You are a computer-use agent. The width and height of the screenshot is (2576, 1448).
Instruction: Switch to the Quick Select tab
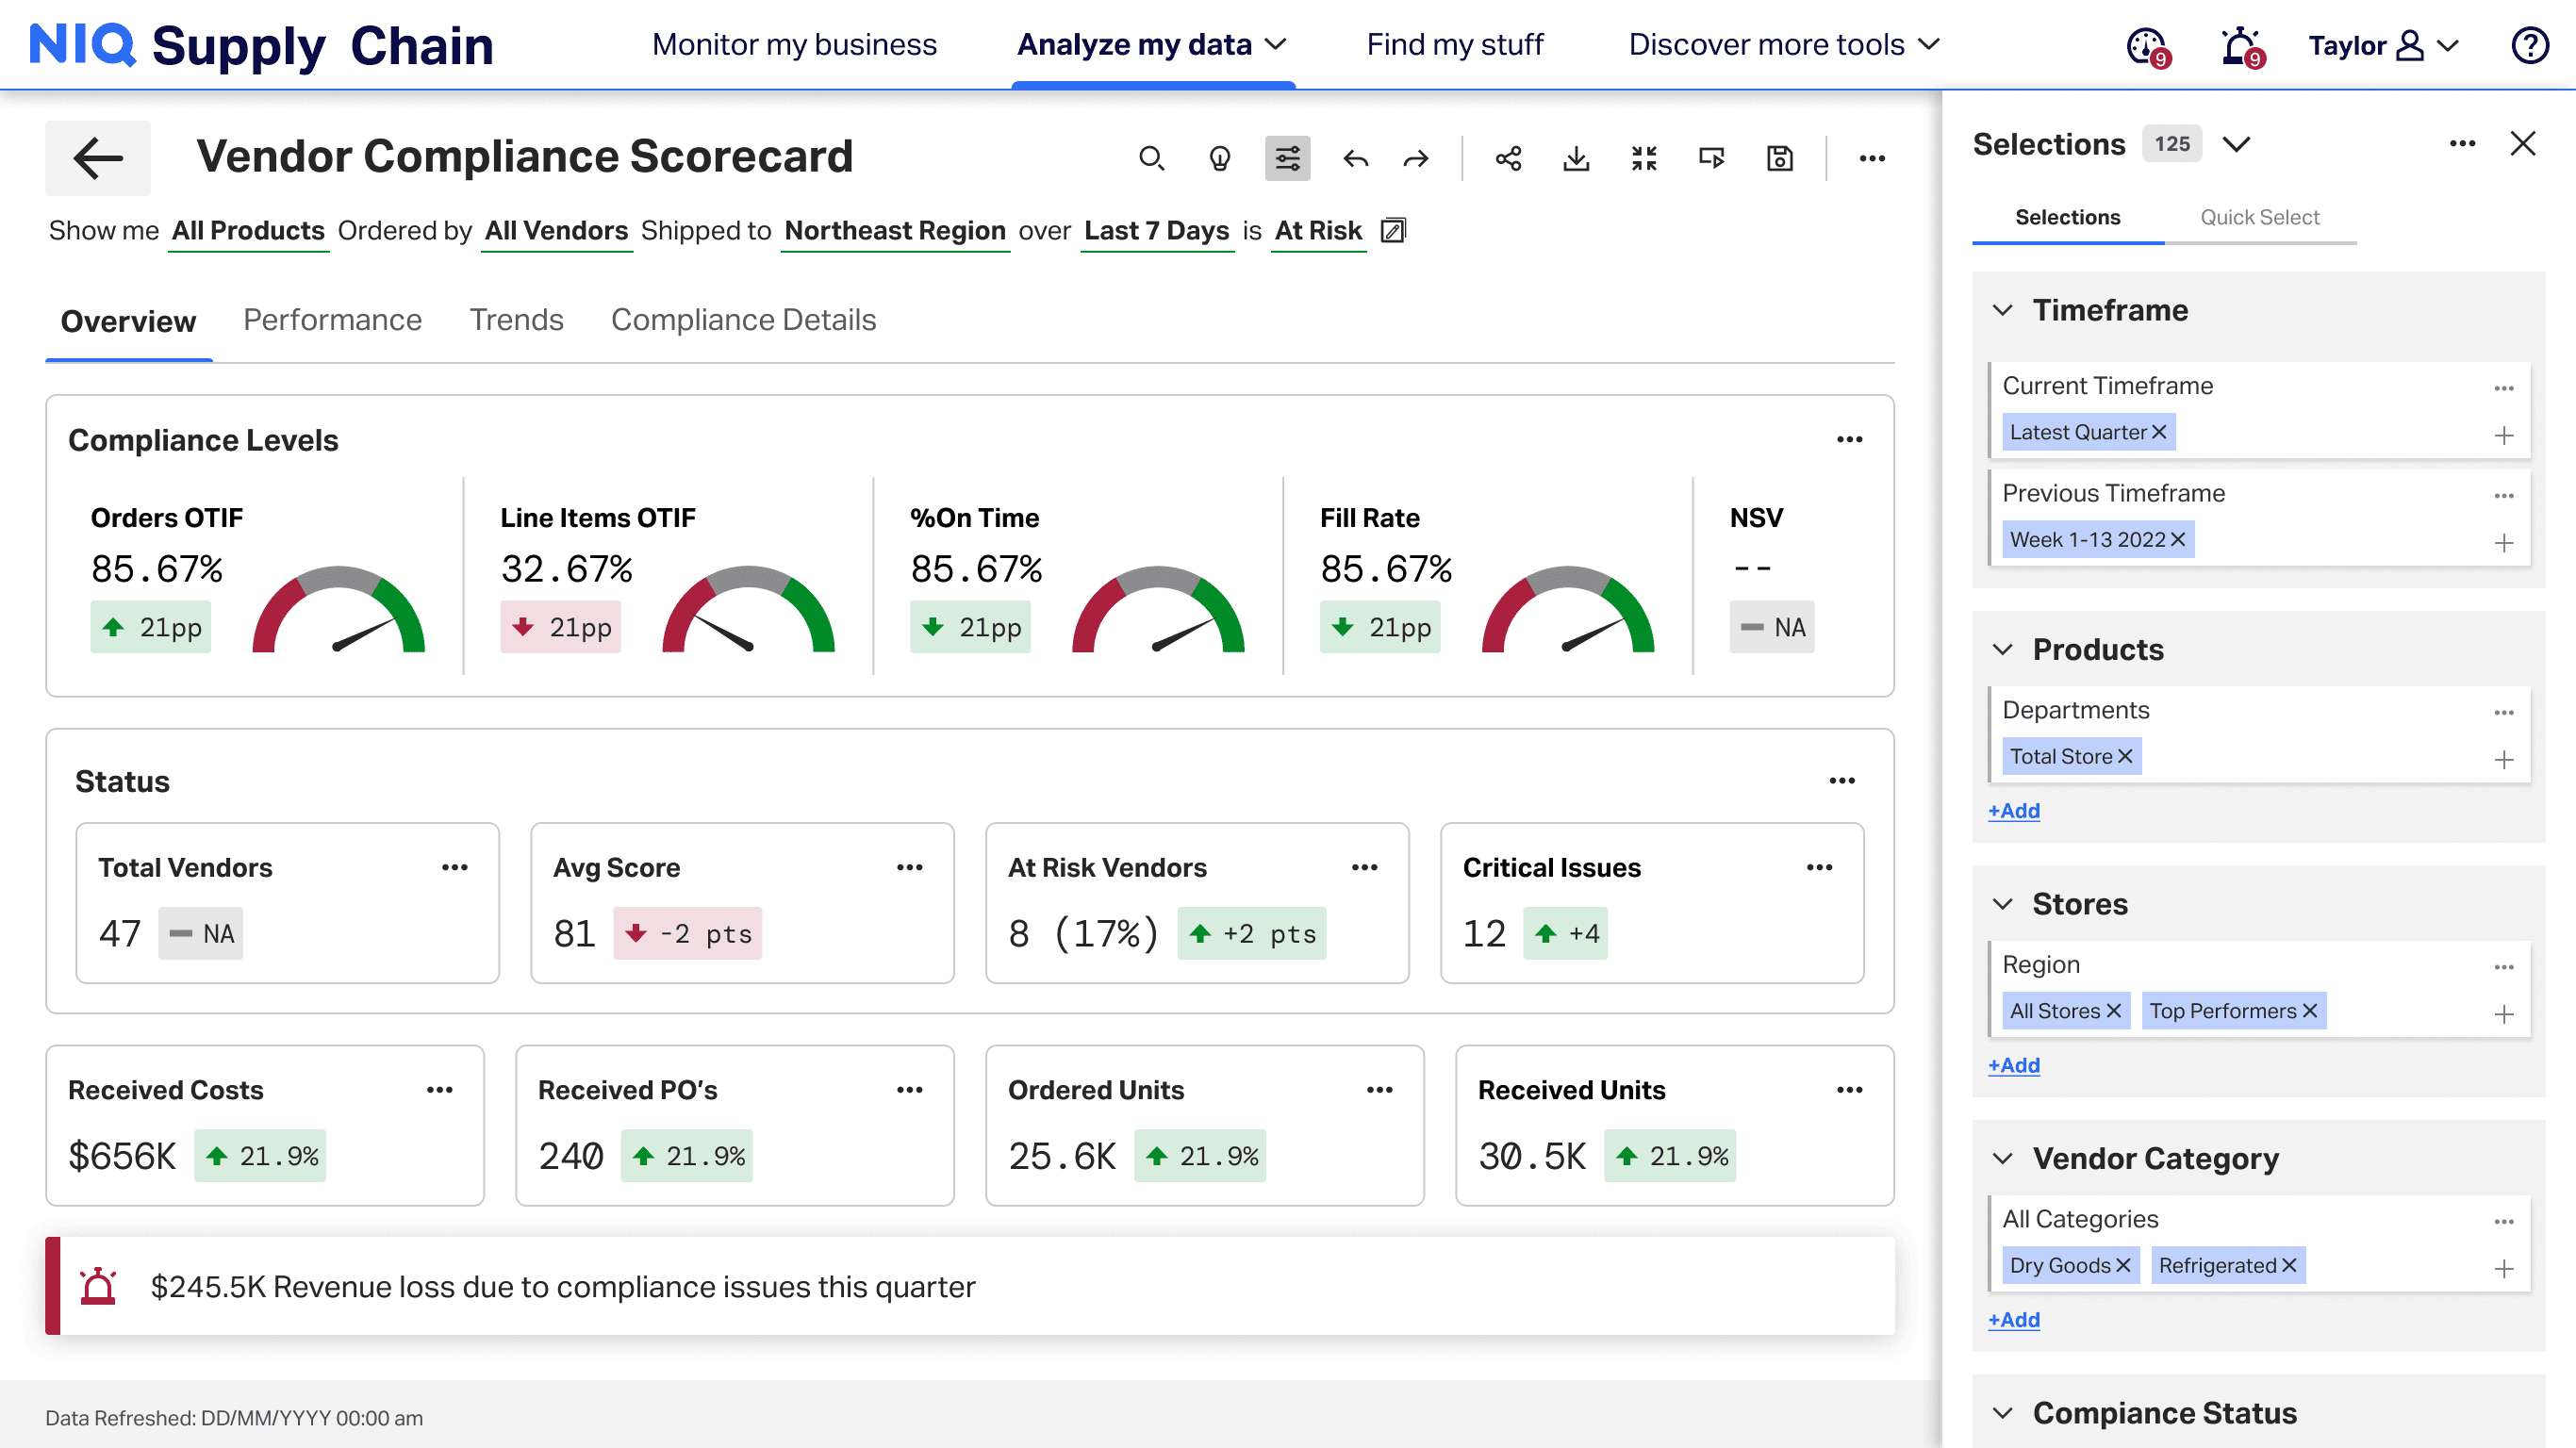[x=2259, y=217]
